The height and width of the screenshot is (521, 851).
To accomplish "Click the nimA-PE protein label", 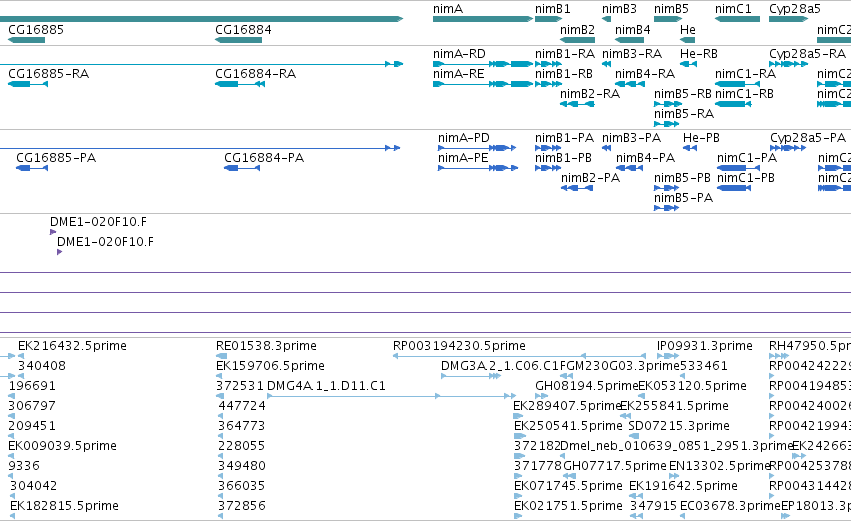I will click(463, 158).
